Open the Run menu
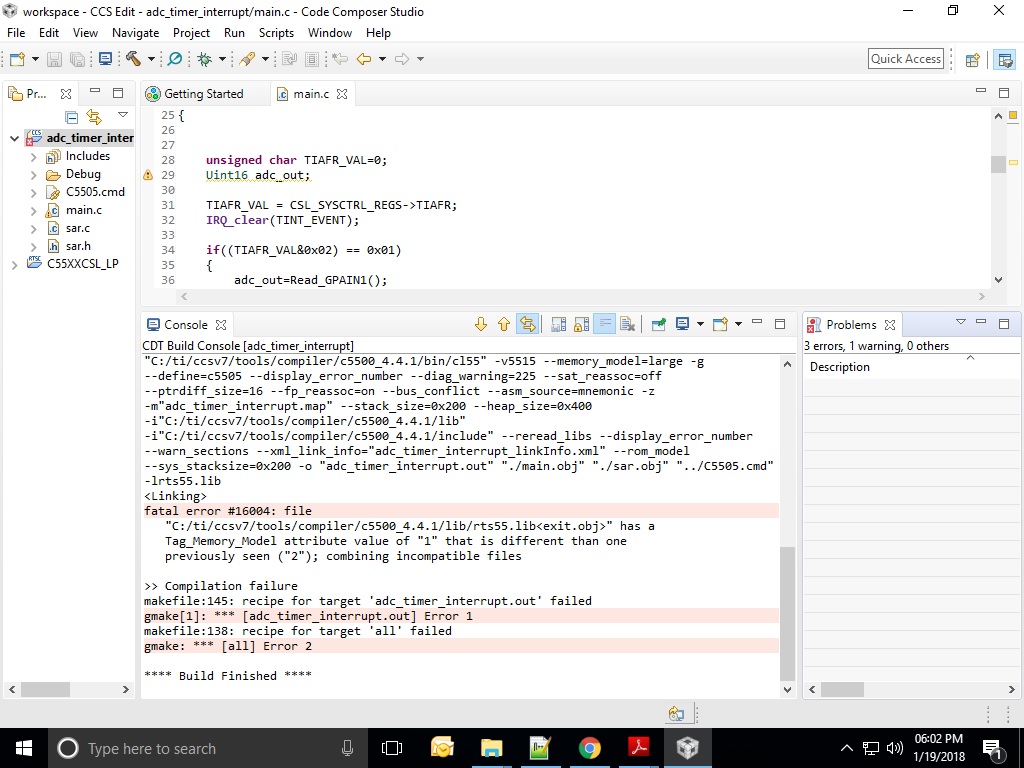Image resolution: width=1024 pixels, height=768 pixels. point(234,33)
